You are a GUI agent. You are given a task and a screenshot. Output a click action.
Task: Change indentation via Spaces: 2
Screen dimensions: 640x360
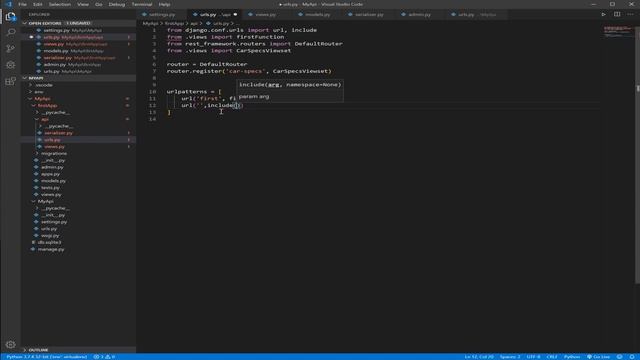(510, 357)
